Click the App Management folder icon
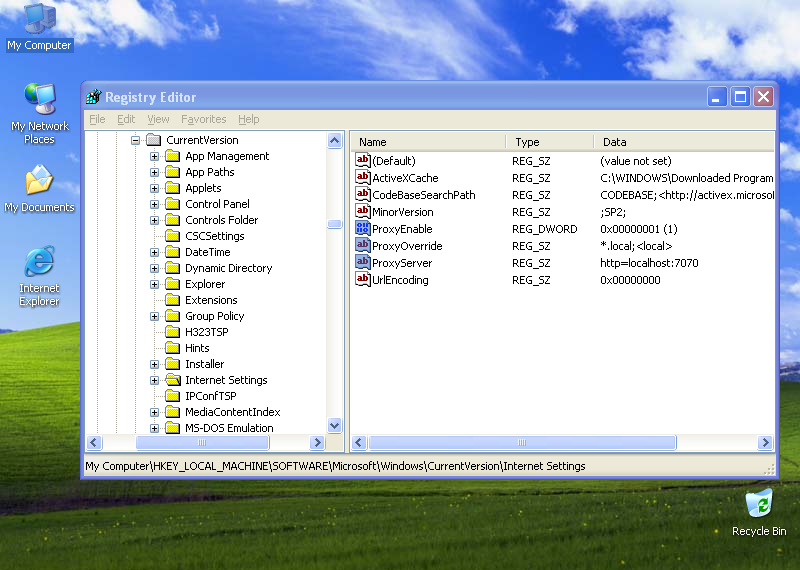800x570 pixels. (173, 156)
